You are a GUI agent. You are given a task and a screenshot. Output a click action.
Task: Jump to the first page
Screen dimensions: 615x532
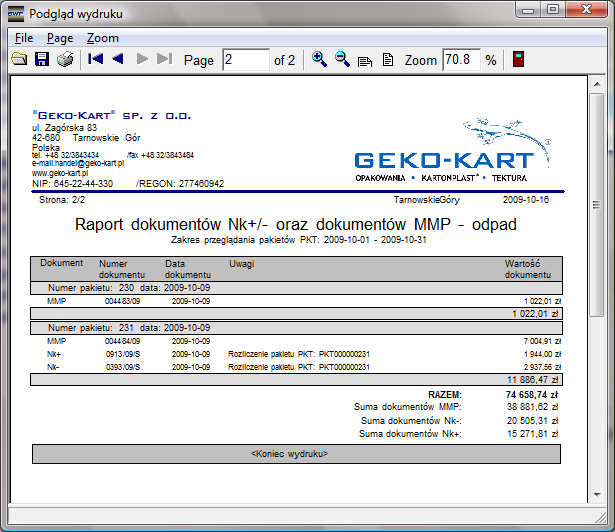coord(96,60)
